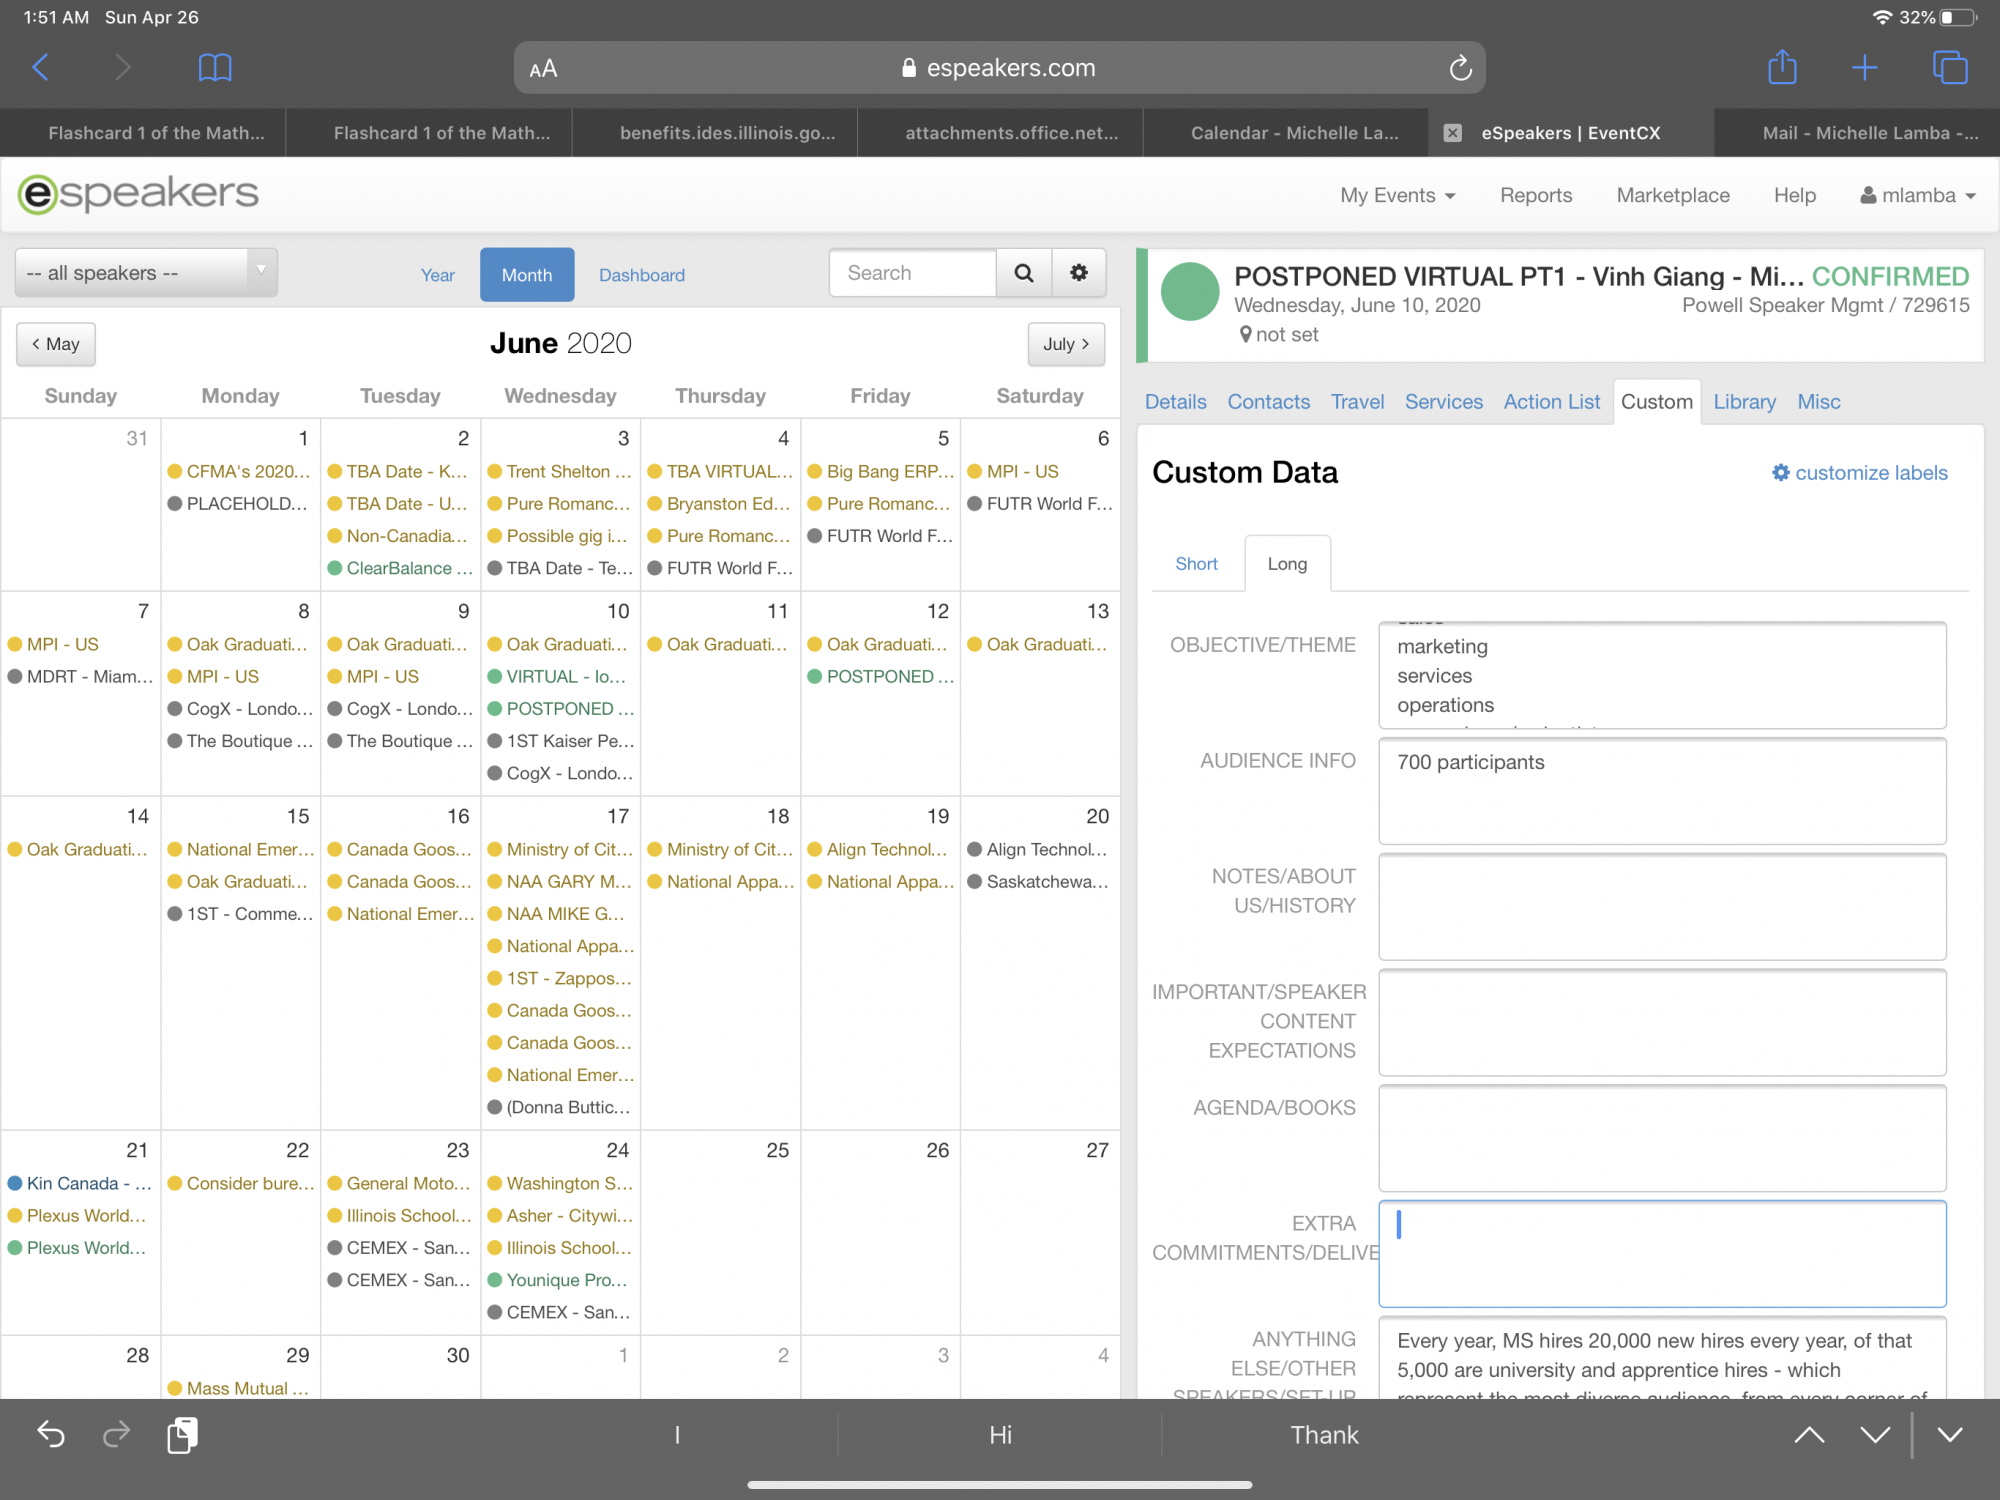Reload the espeakers.com page
2000x1500 pixels.
(1460, 68)
